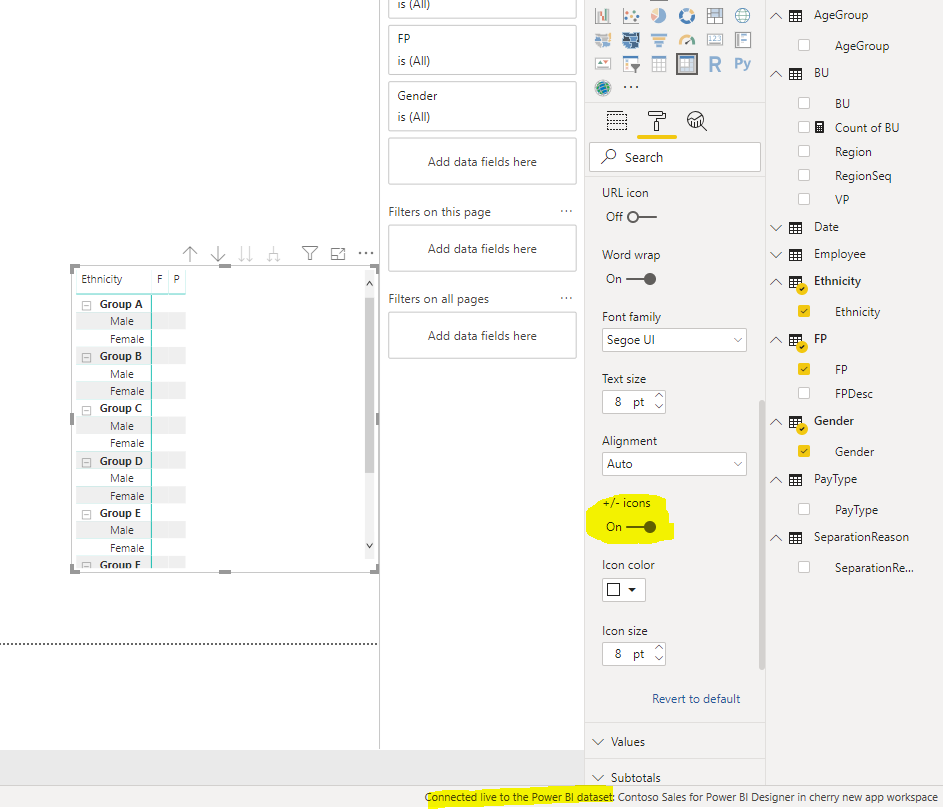Check the Region field checkbox
The width and height of the screenshot is (943, 809).
click(804, 151)
